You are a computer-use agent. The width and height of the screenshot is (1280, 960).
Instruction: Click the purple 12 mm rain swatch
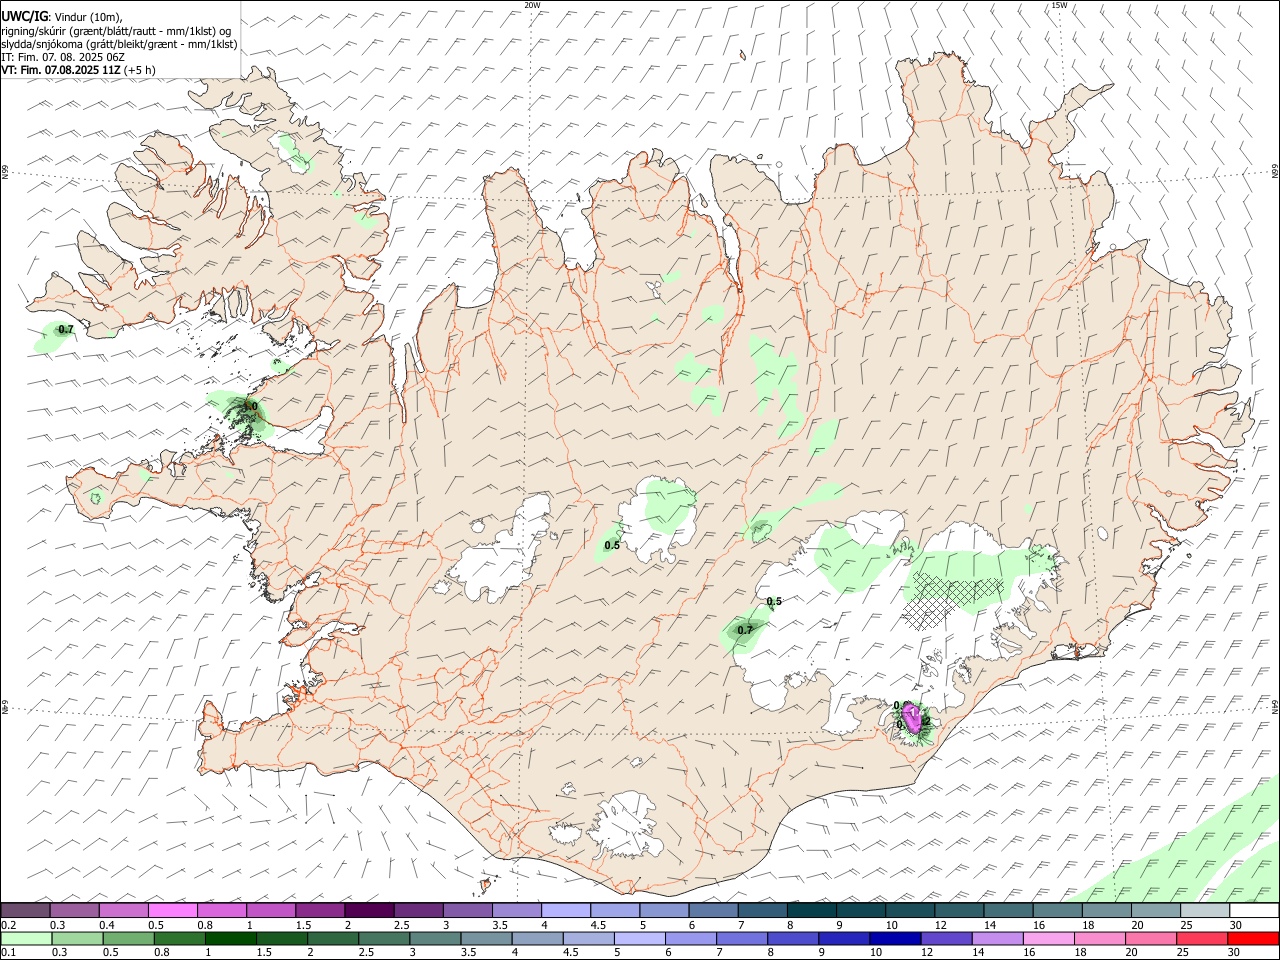[x=946, y=939]
